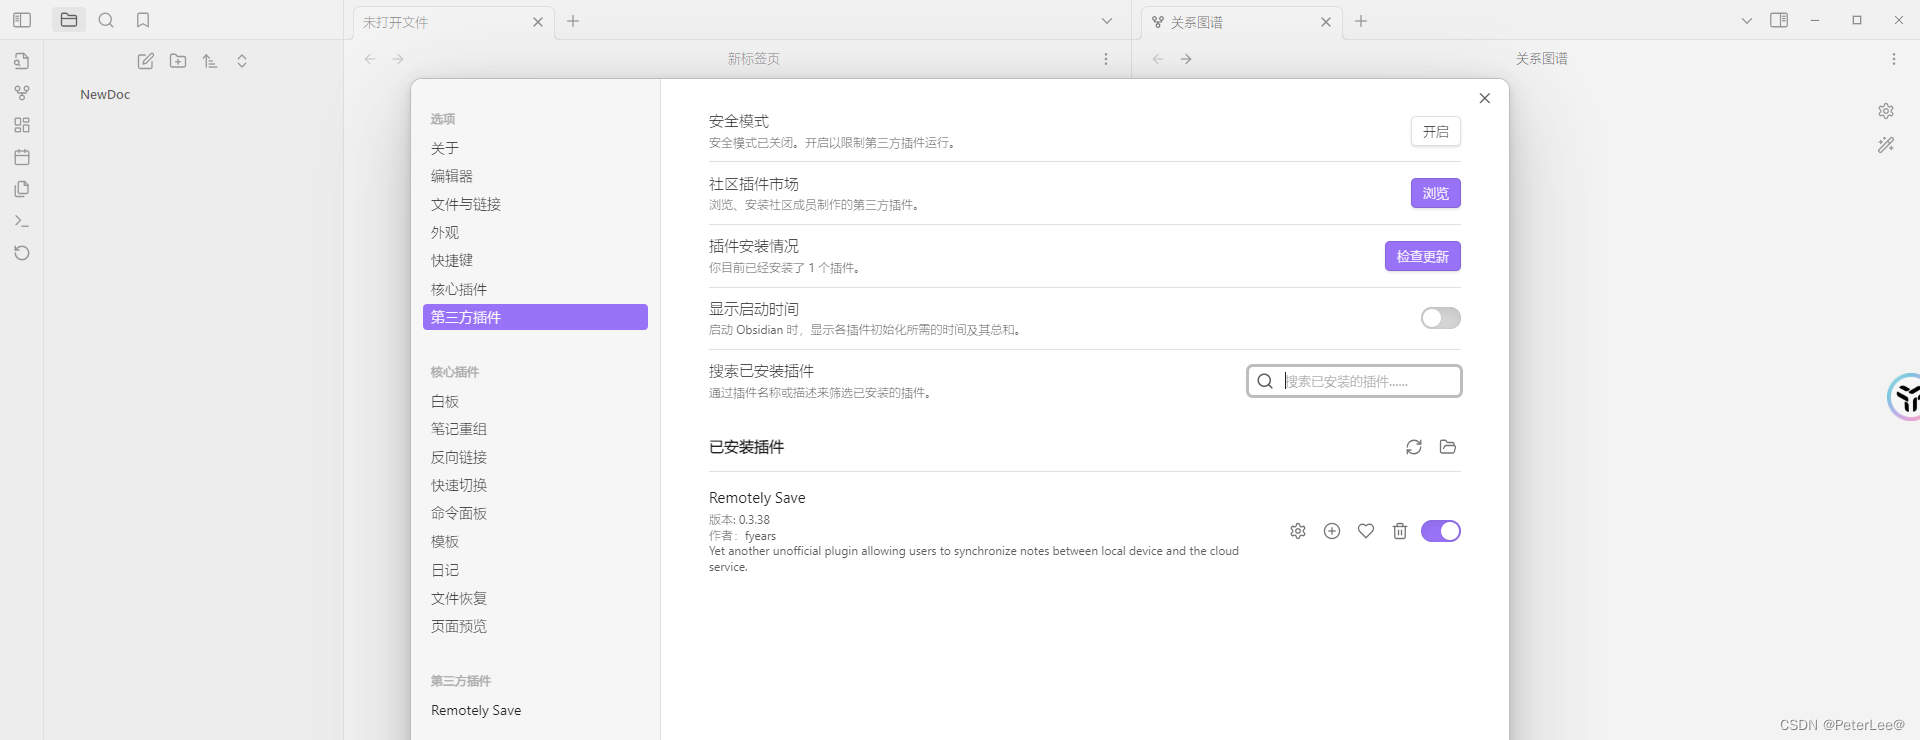Close the settings dialog
The height and width of the screenshot is (740, 1920).
coord(1485,98)
